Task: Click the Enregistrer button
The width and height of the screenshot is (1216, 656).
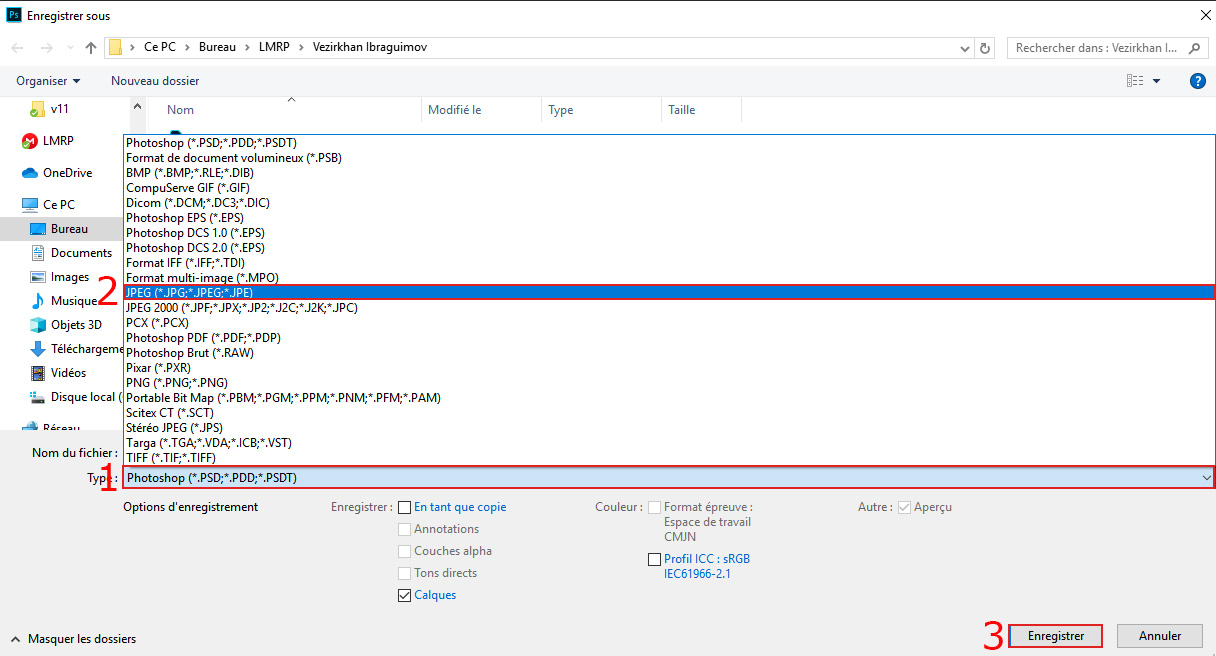Action: click(x=1056, y=636)
